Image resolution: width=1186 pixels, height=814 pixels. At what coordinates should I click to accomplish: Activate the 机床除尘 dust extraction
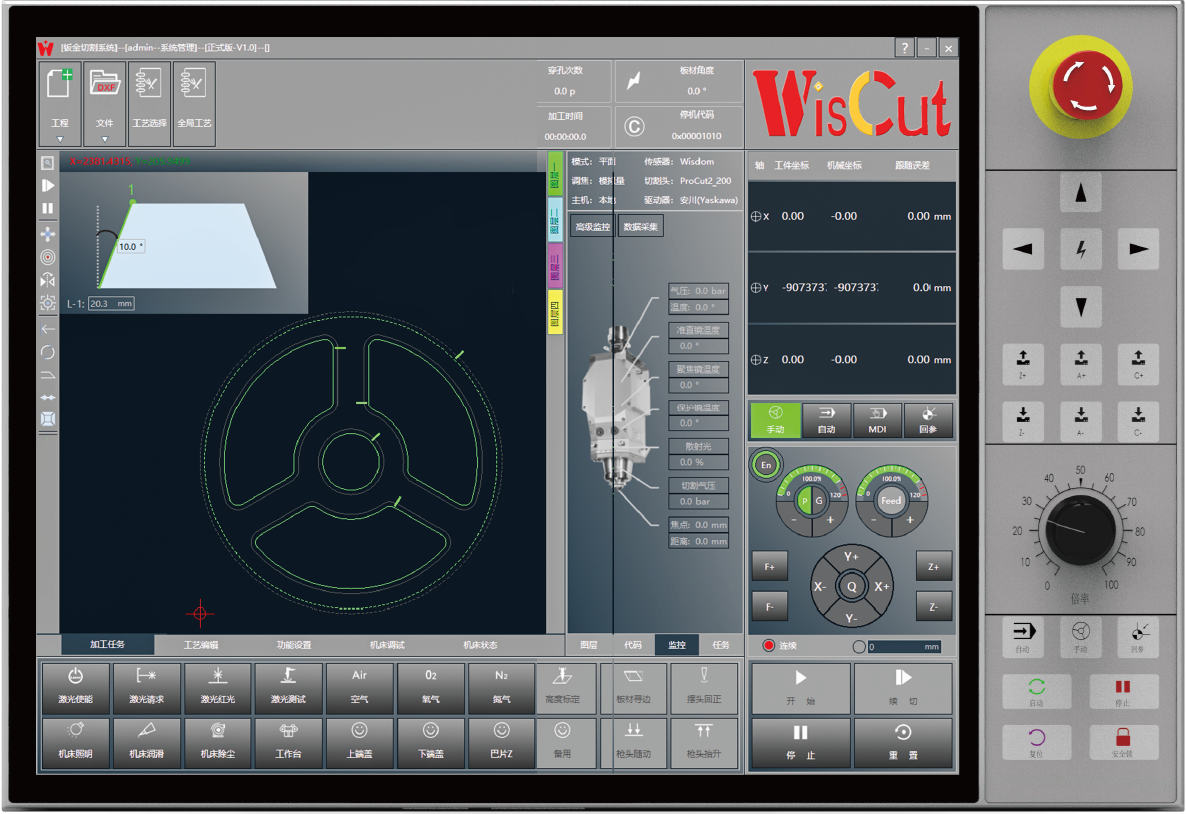(x=218, y=743)
